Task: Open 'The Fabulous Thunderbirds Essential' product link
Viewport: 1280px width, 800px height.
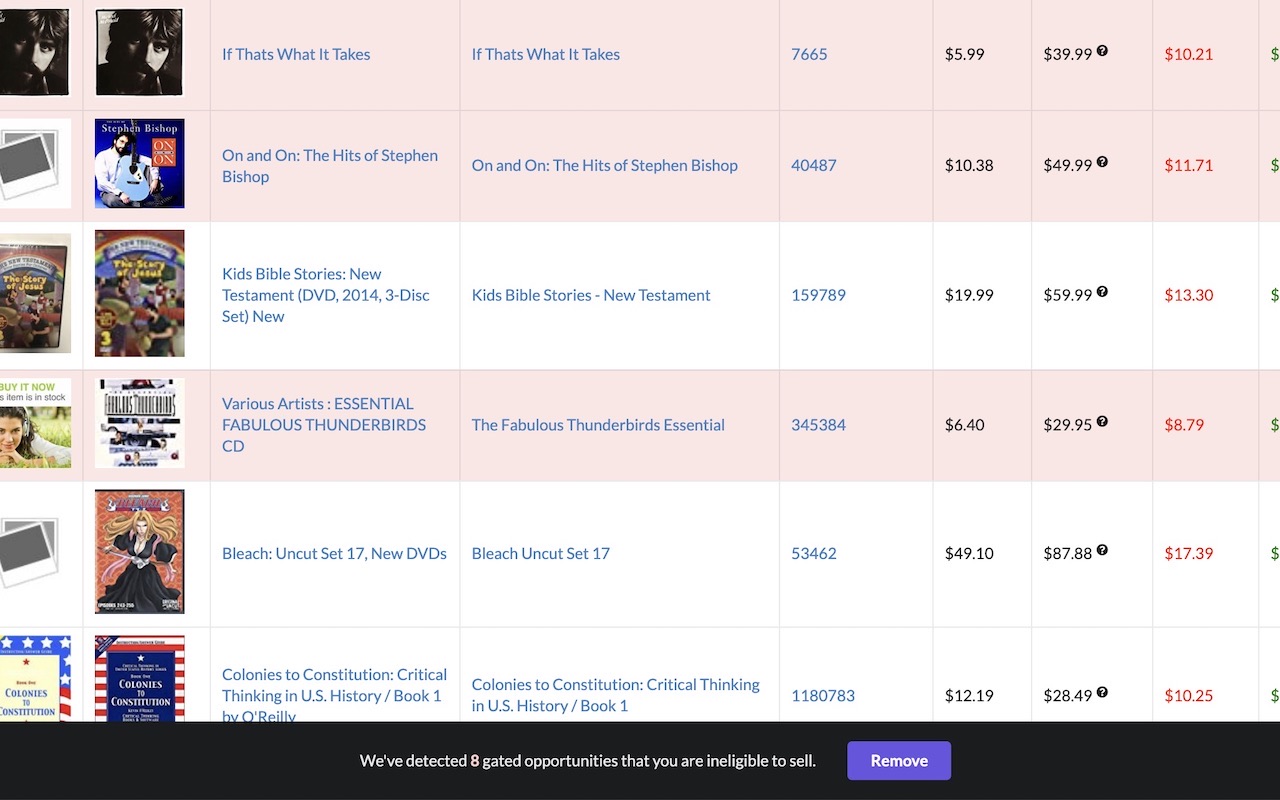Action: pyautogui.click(x=598, y=425)
